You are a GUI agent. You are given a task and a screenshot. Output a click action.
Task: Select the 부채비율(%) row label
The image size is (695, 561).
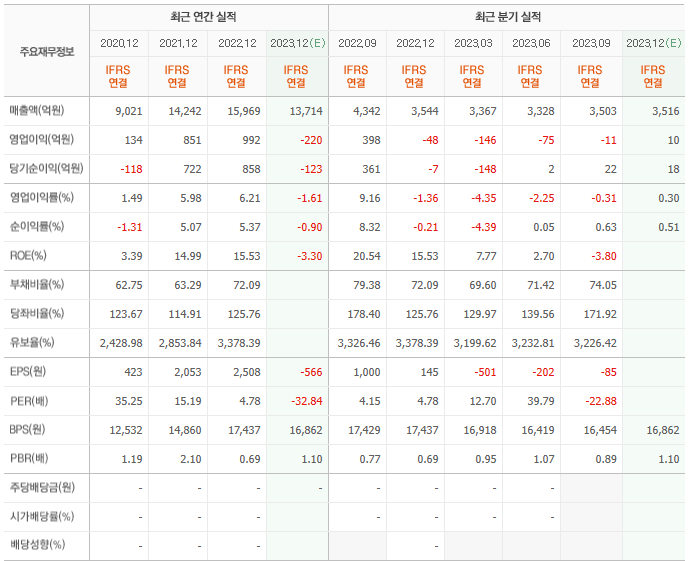[x=37, y=284]
